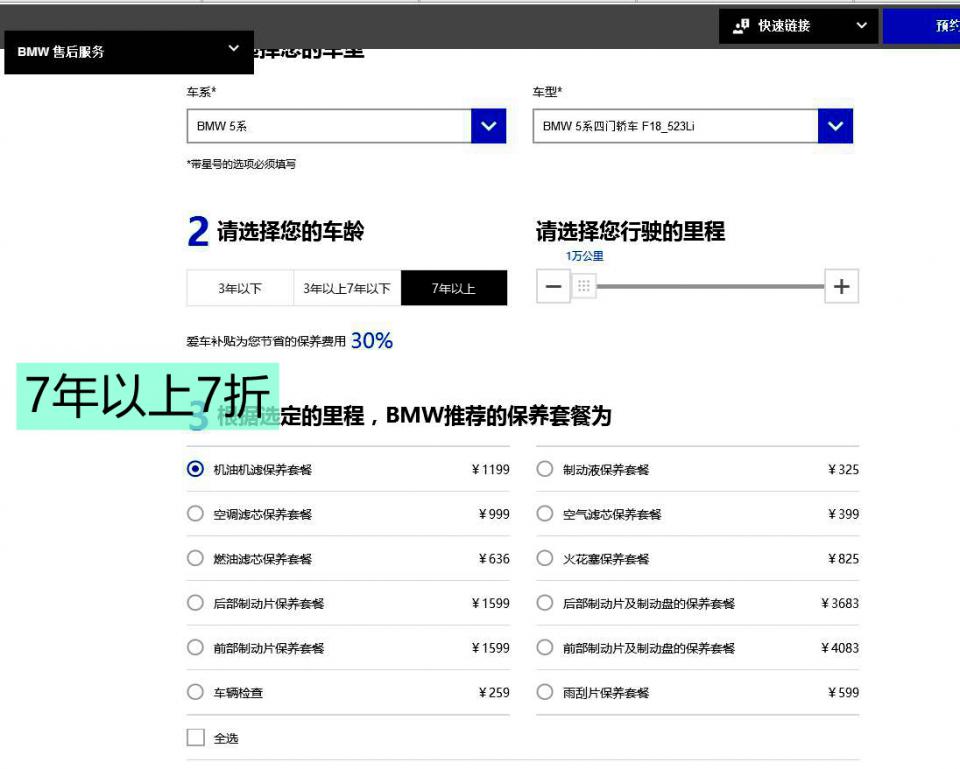Viewport: 960px width, 769px height.
Task: Click the ¥4083 price text
Action: pos(839,648)
